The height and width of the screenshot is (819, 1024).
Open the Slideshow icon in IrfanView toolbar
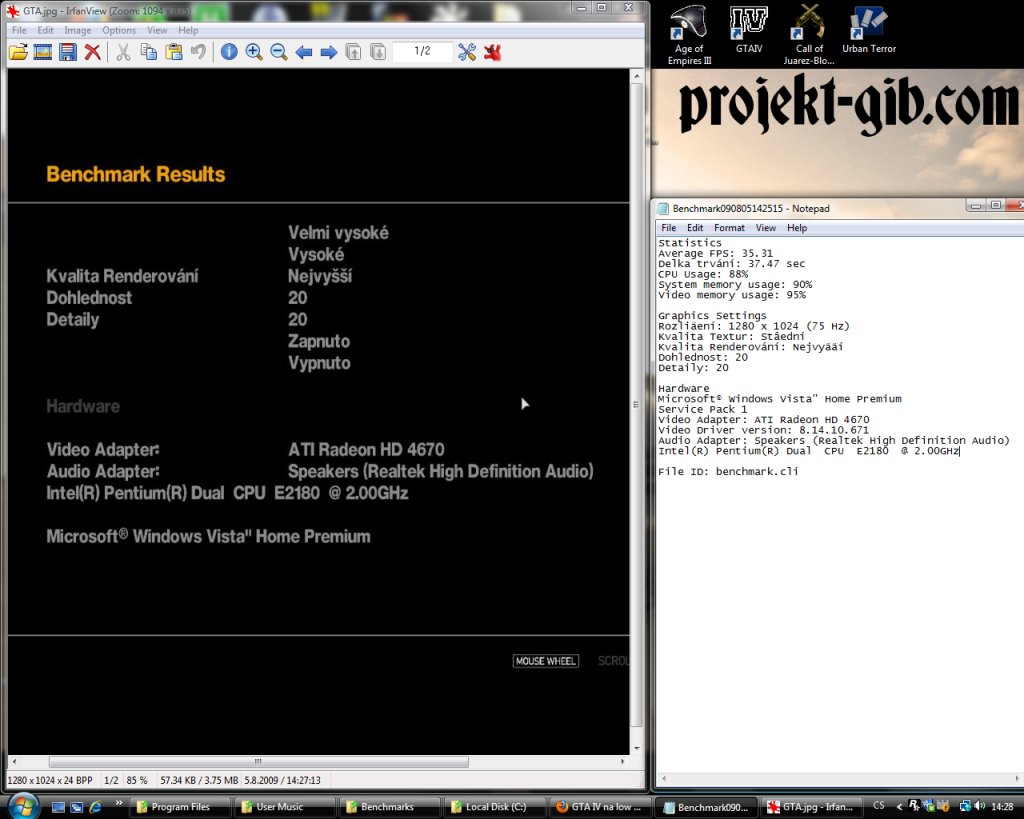tap(43, 52)
